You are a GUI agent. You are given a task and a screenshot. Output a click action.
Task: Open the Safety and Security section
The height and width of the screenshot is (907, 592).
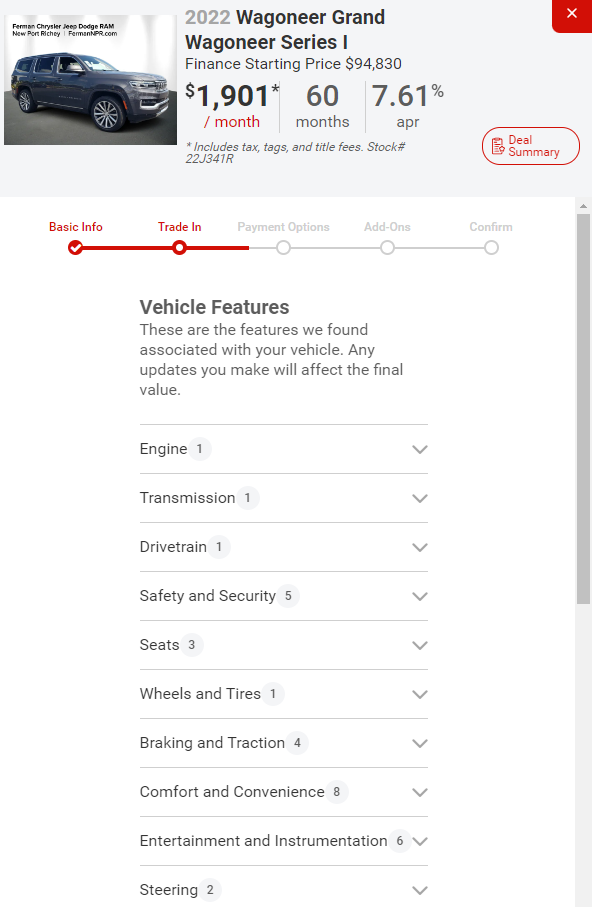pos(284,596)
